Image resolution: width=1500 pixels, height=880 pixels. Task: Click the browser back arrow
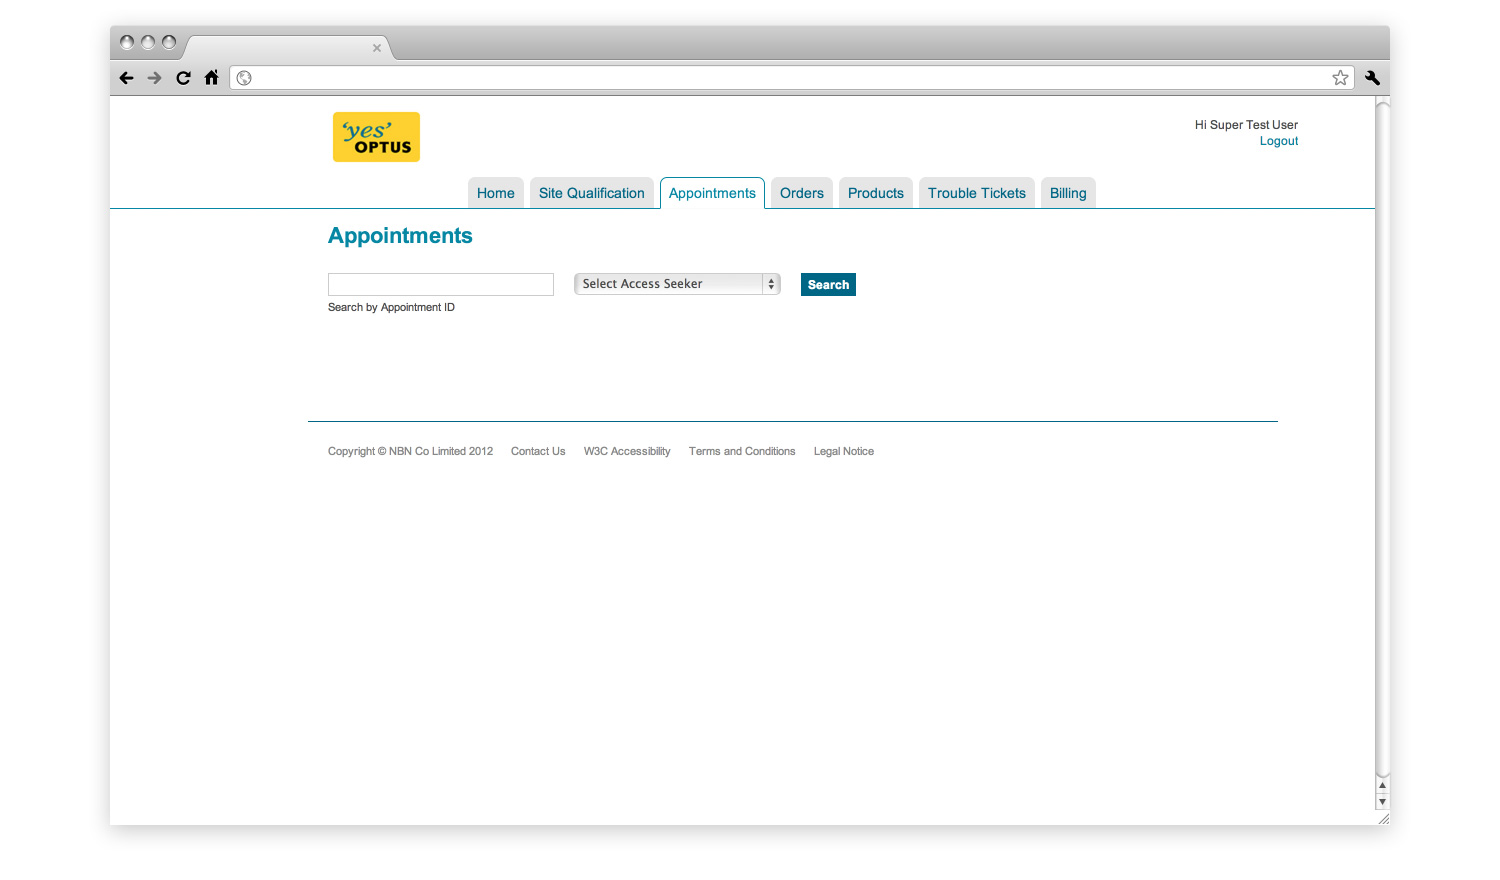click(x=126, y=78)
